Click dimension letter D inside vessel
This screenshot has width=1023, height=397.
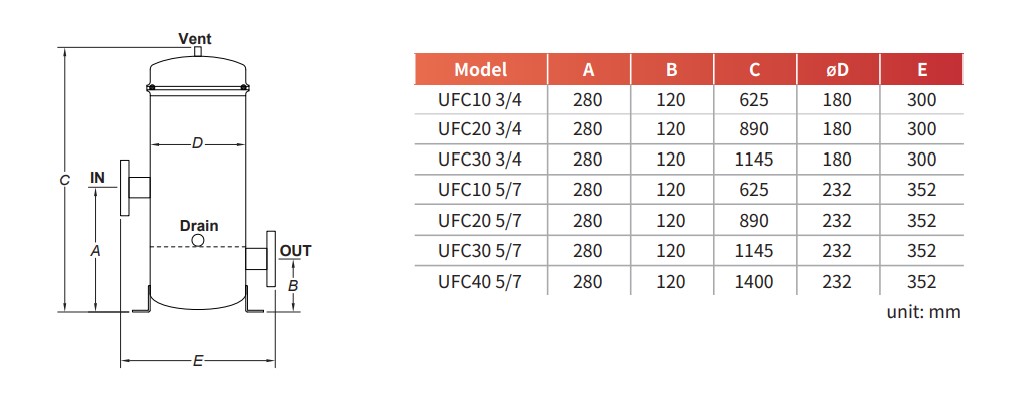(x=197, y=143)
